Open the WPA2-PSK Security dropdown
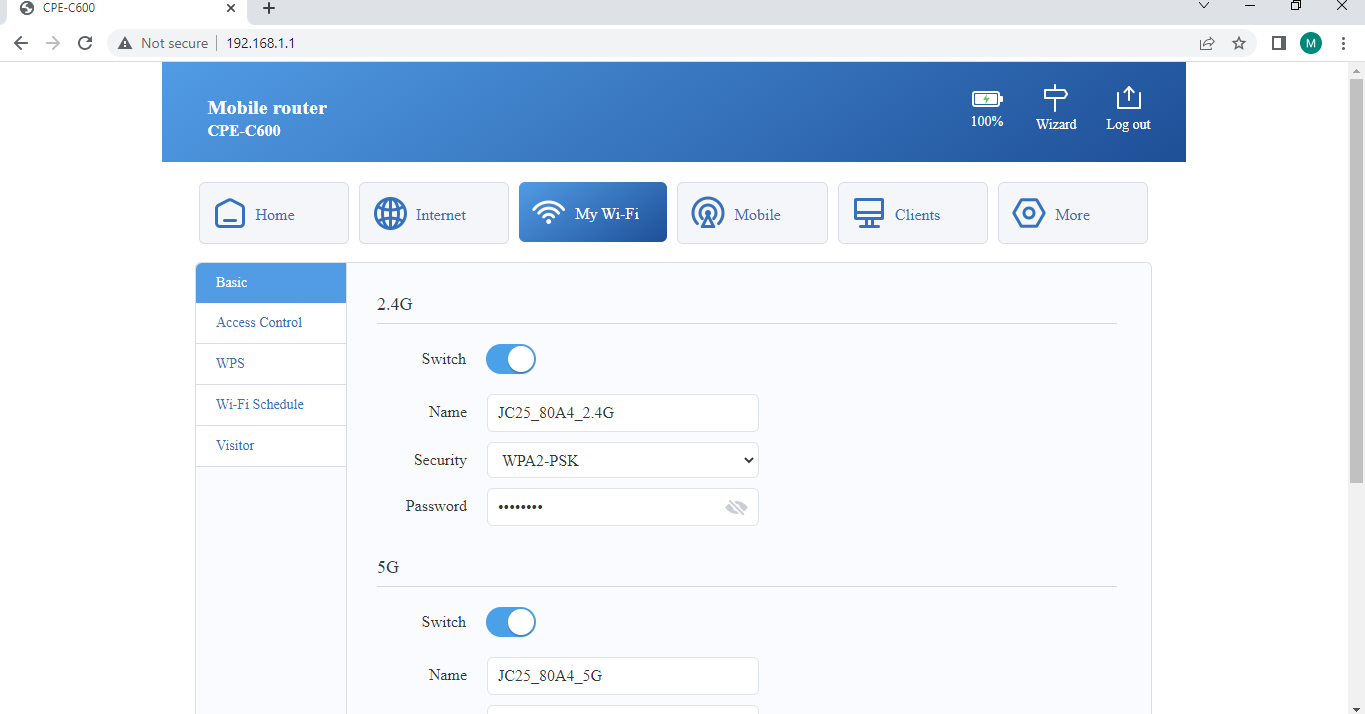Screen dimensions: 1365x714 coord(622,461)
